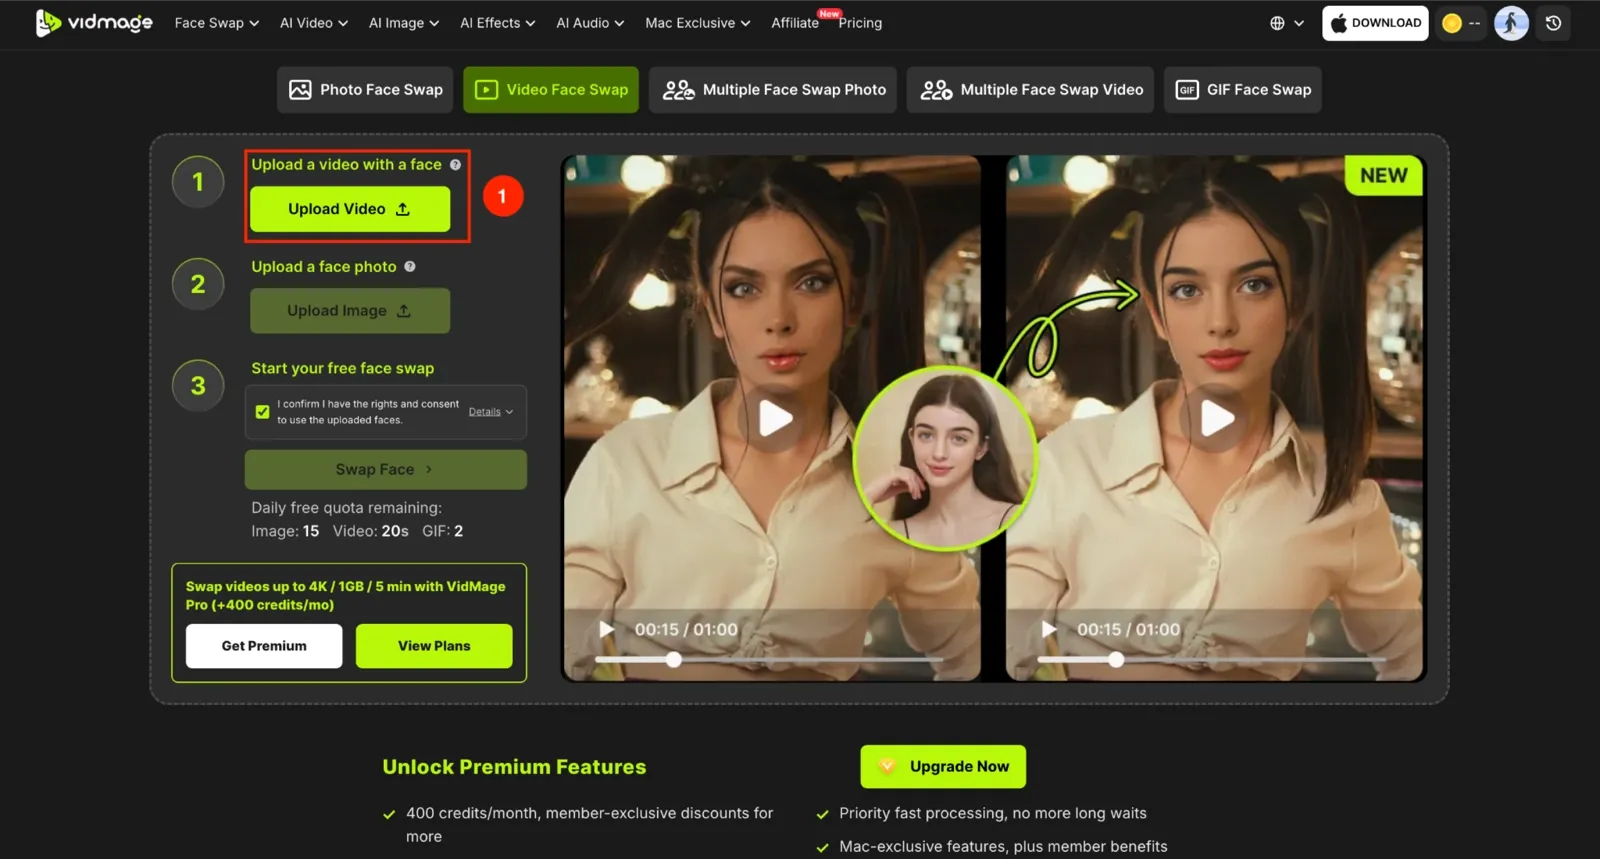Image resolution: width=1600 pixels, height=859 pixels.
Task: Click the 'Priority fast processing' feature text
Action: [993, 814]
